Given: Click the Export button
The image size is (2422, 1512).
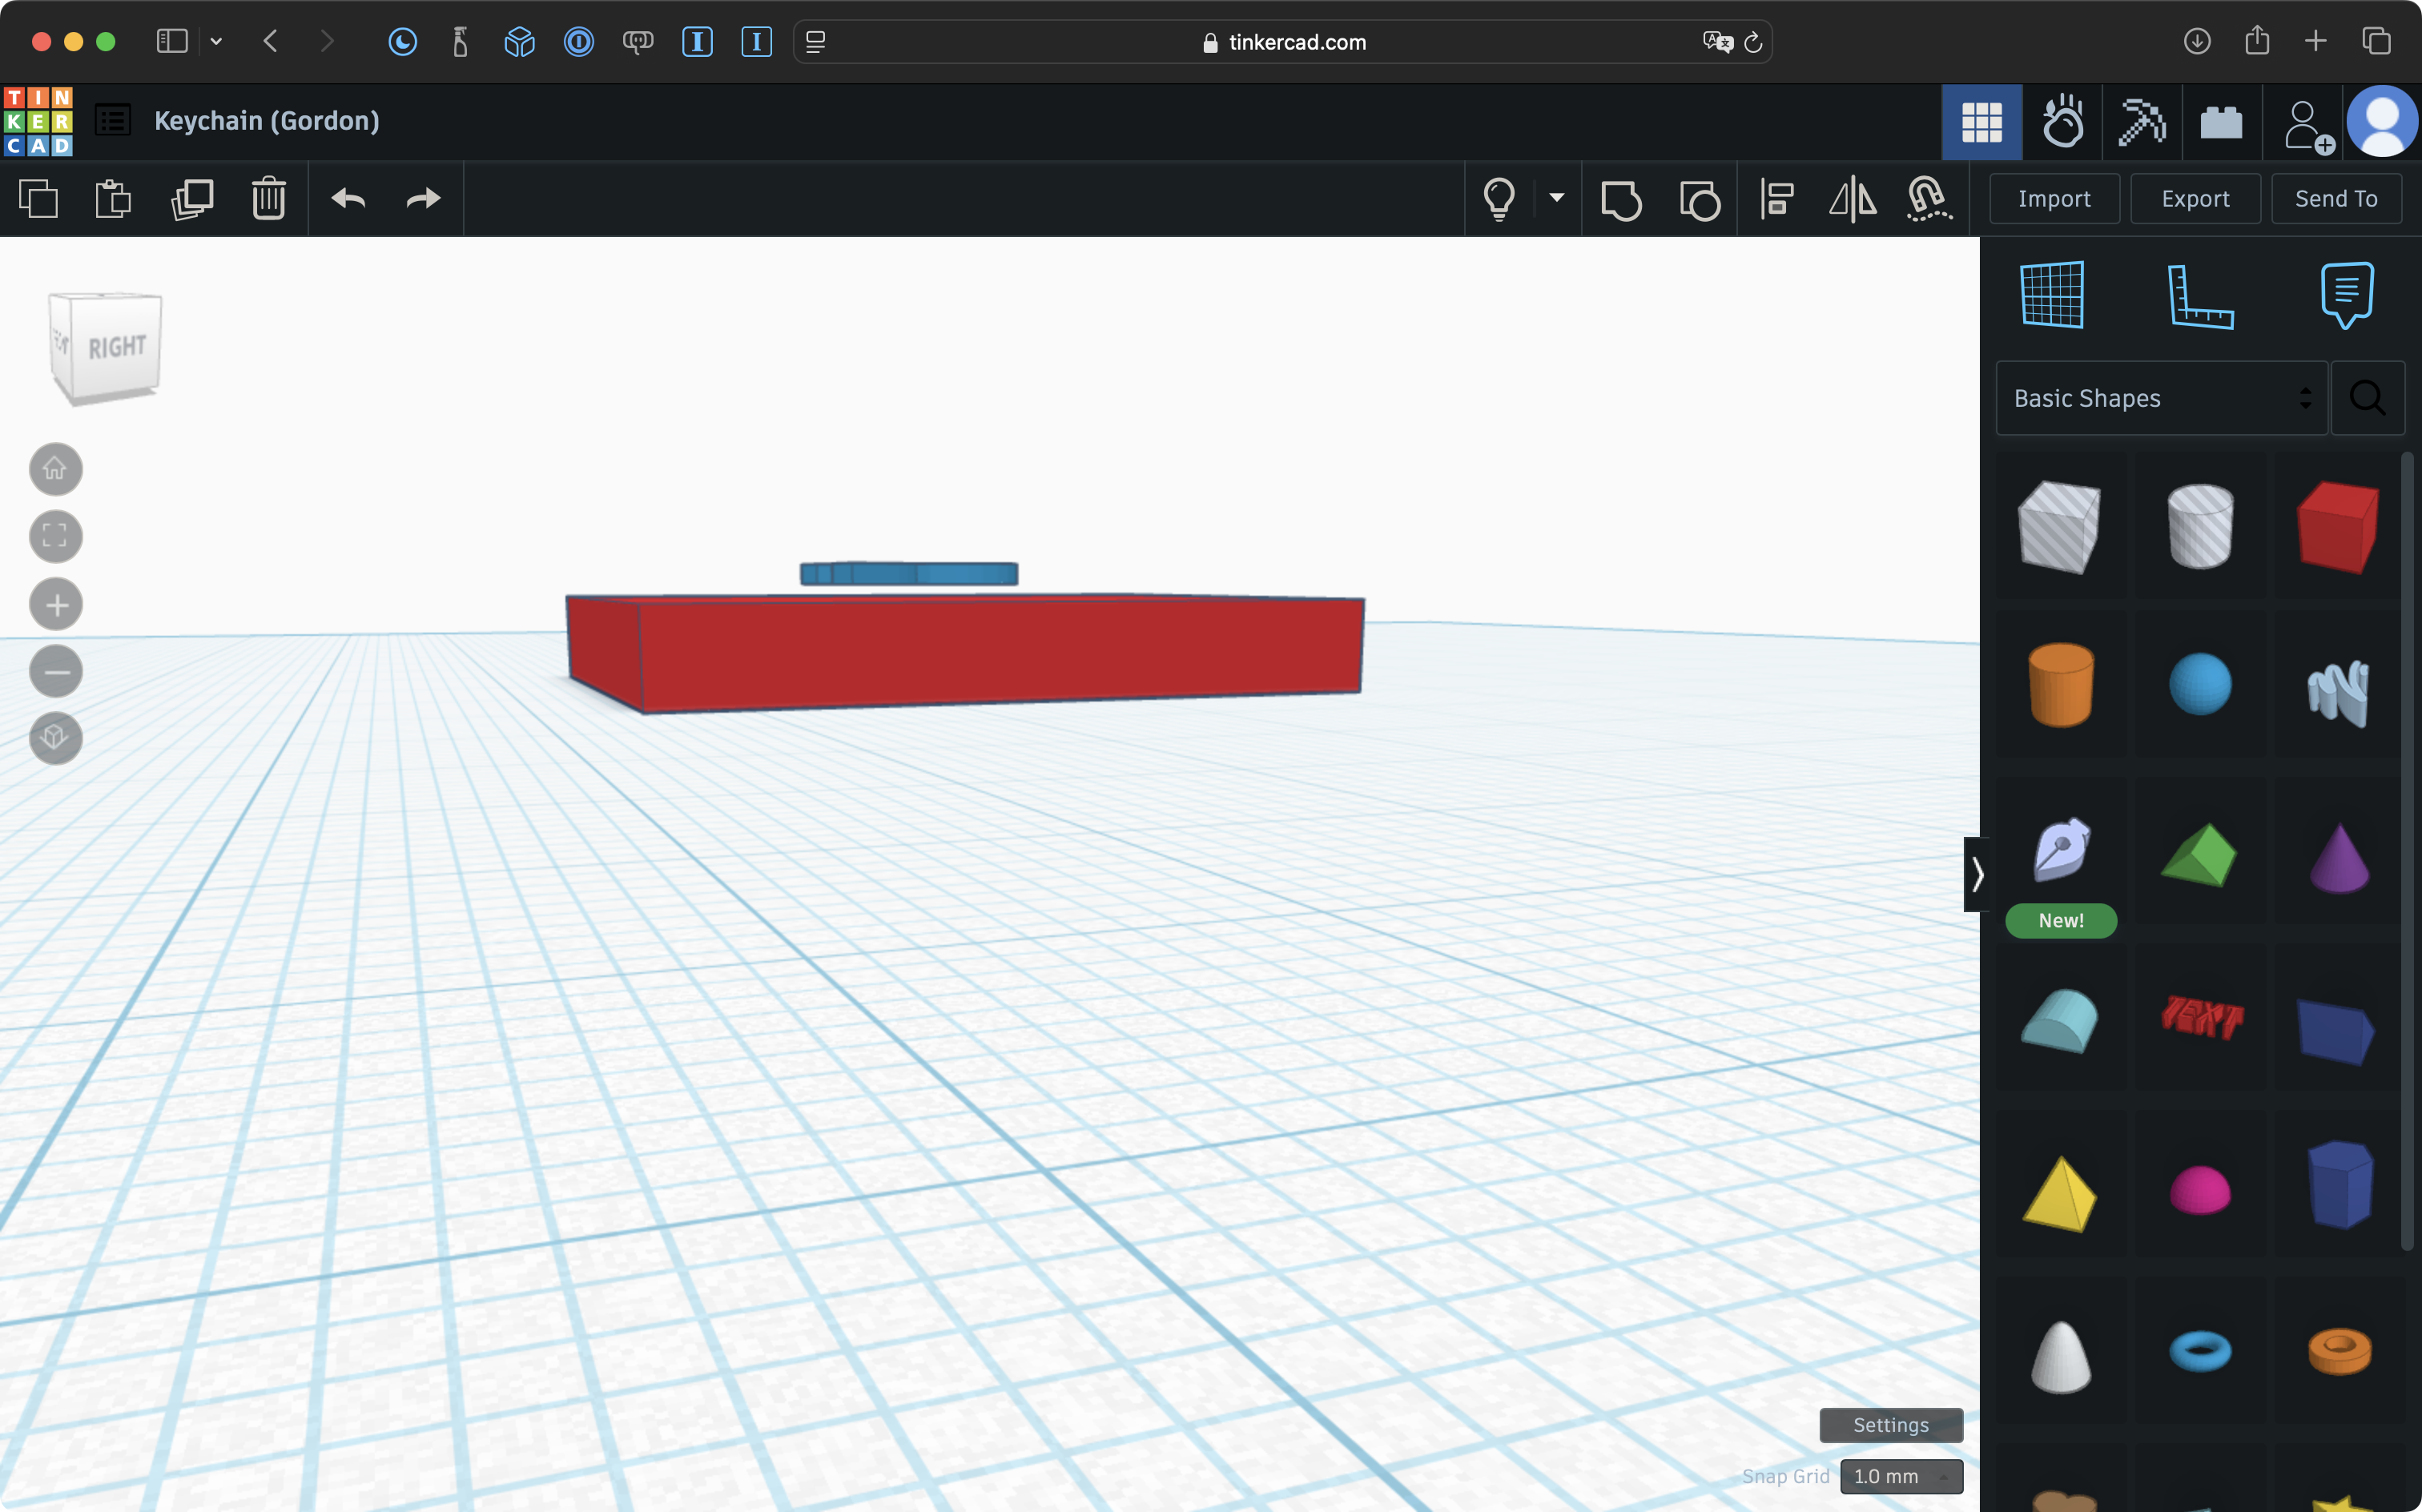Looking at the screenshot, I should click(2195, 199).
